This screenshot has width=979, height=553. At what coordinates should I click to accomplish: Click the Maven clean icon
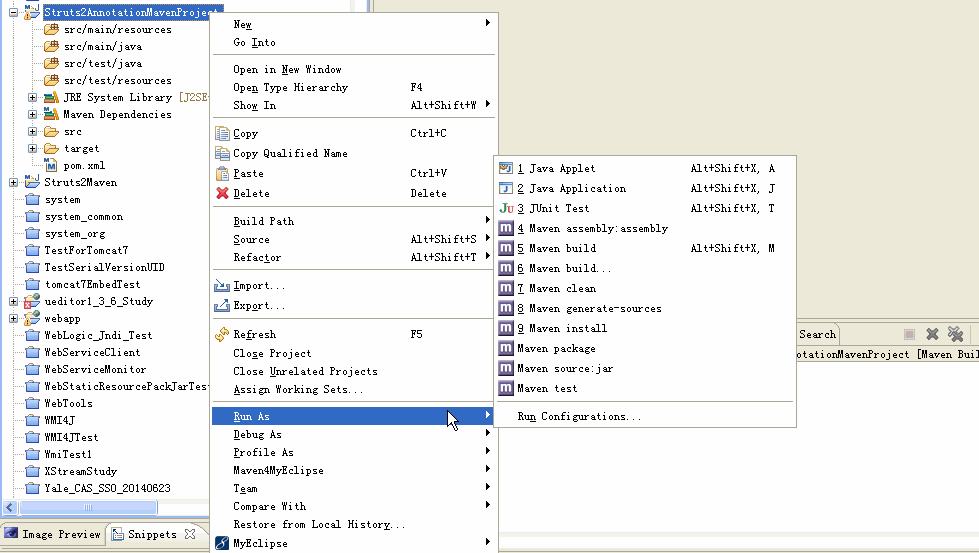pyautogui.click(x=506, y=289)
